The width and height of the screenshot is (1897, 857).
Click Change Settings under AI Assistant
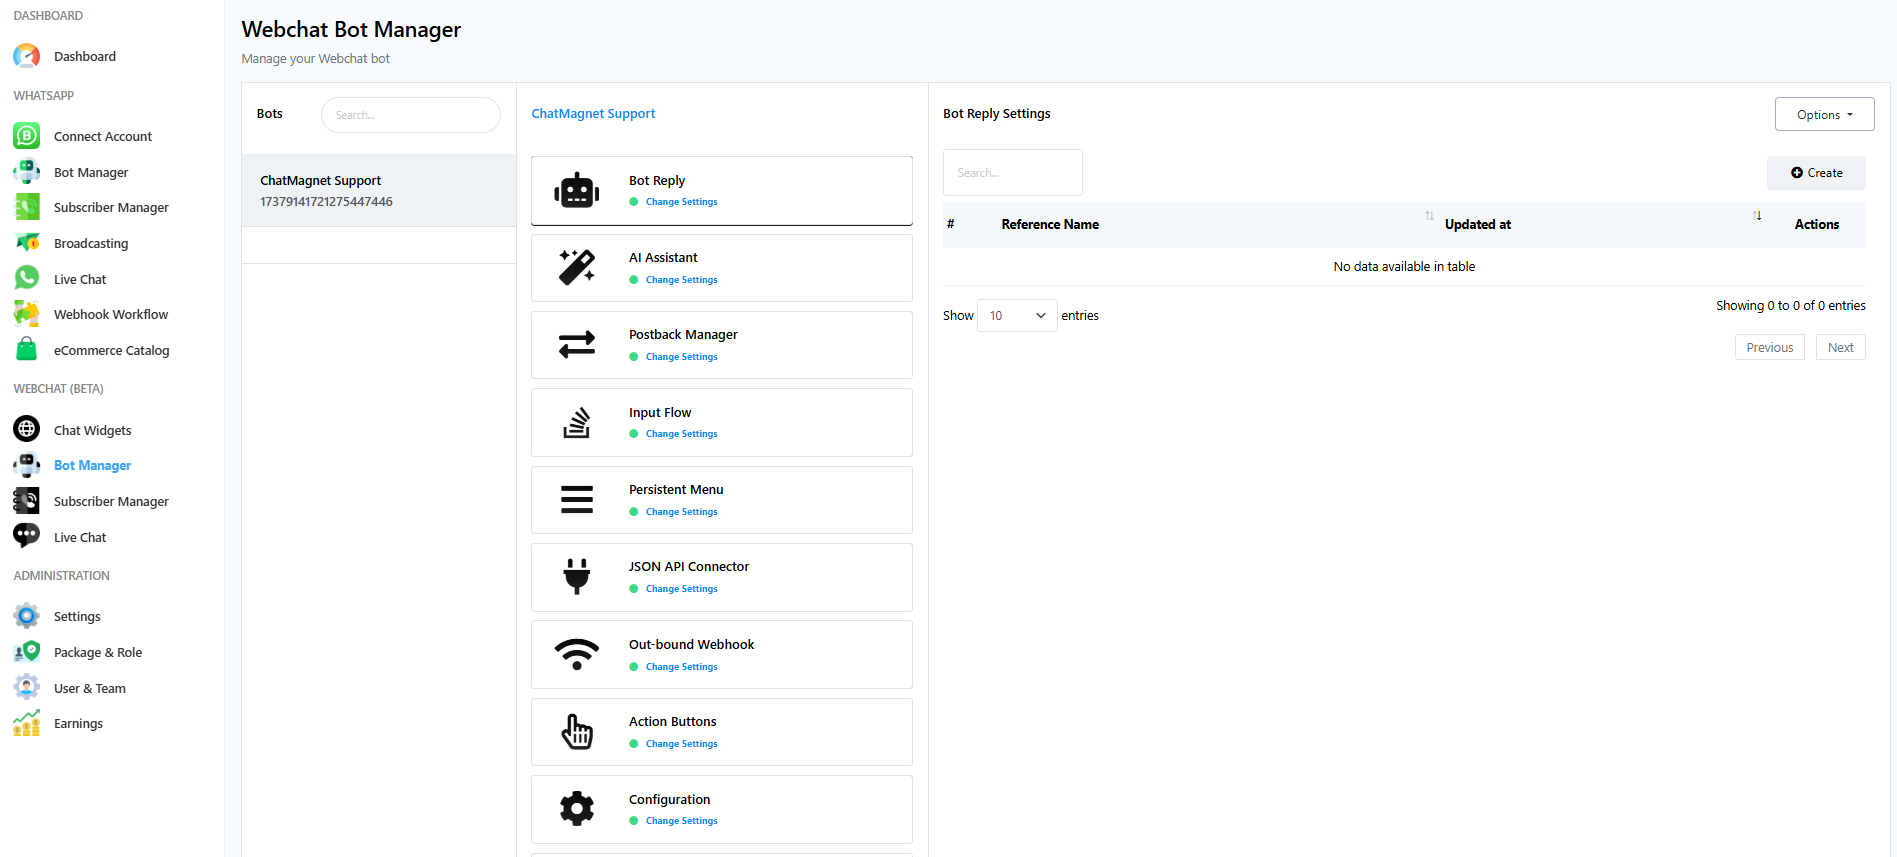(x=681, y=280)
